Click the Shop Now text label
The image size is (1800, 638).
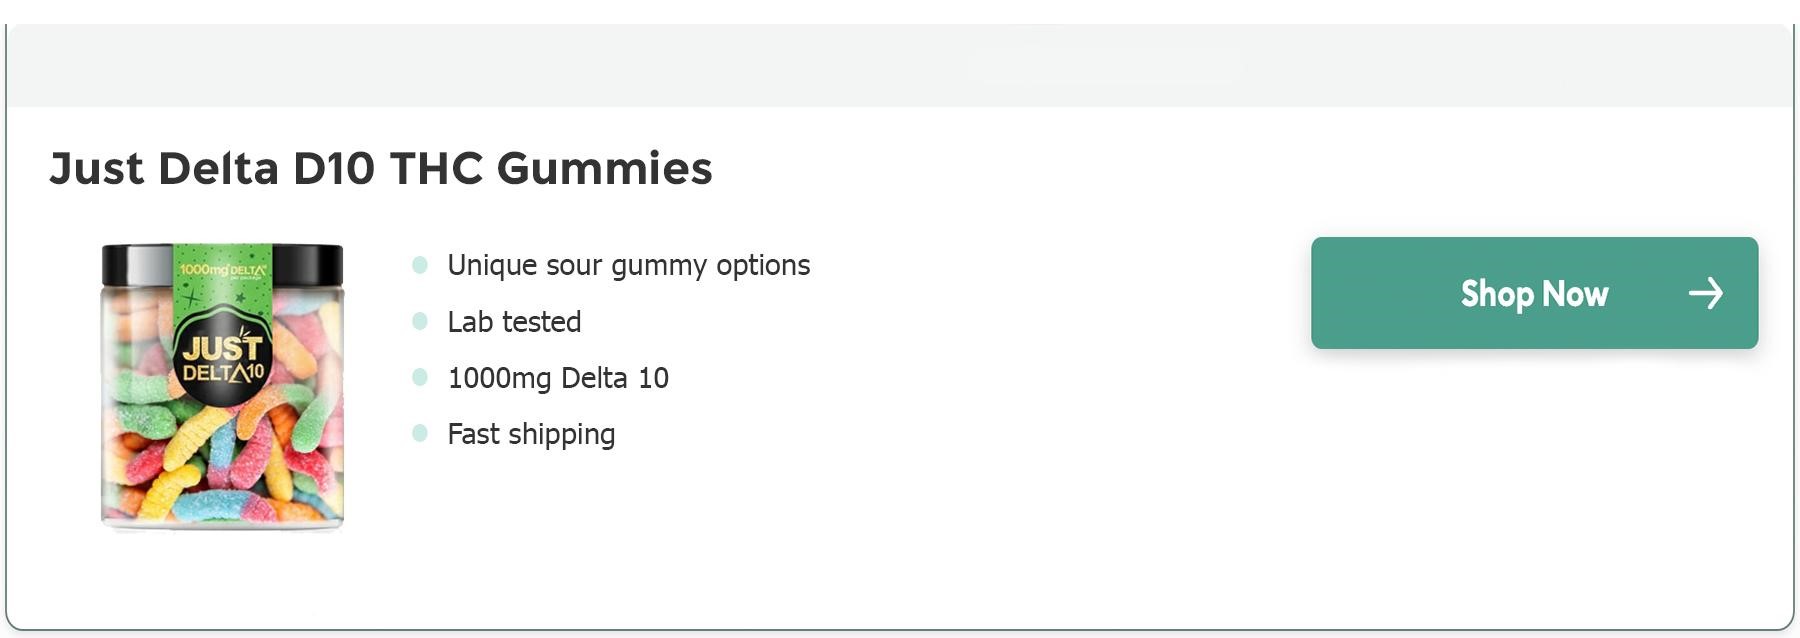(1534, 294)
